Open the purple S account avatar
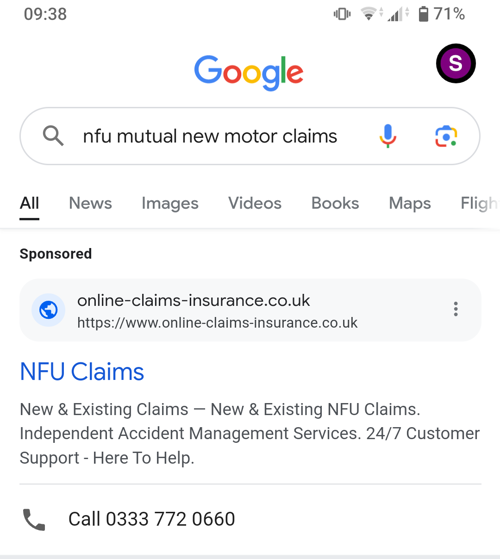 point(455,63)
